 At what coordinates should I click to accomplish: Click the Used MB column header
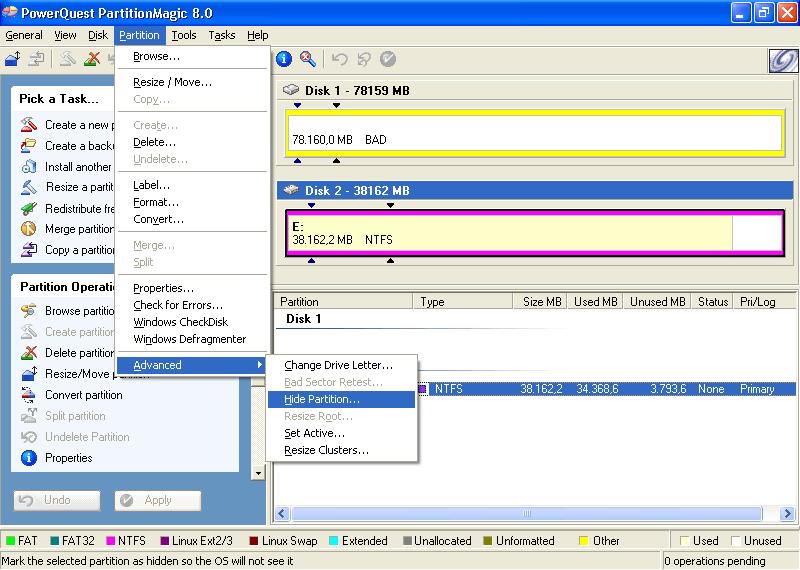[x=595, y=302]
